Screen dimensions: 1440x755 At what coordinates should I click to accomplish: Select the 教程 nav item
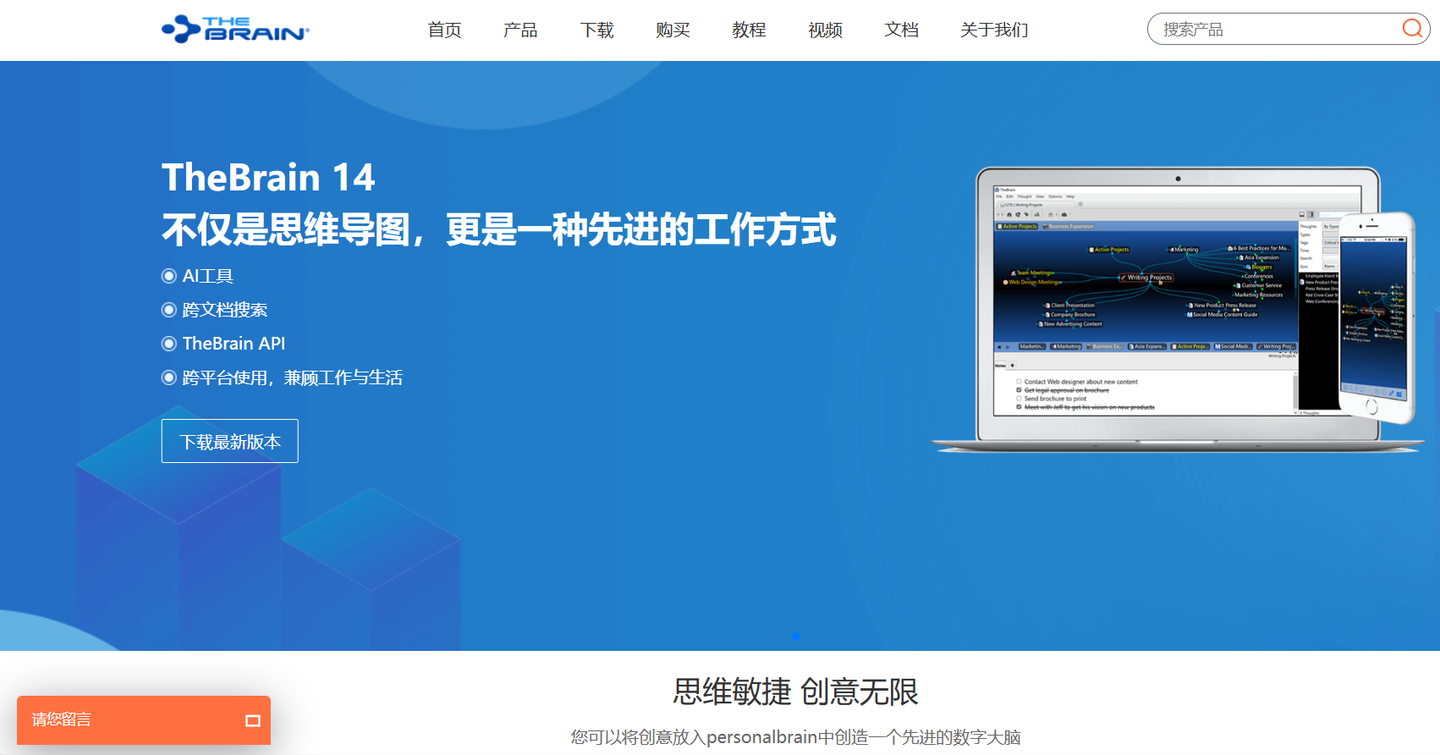pos(749,30)
